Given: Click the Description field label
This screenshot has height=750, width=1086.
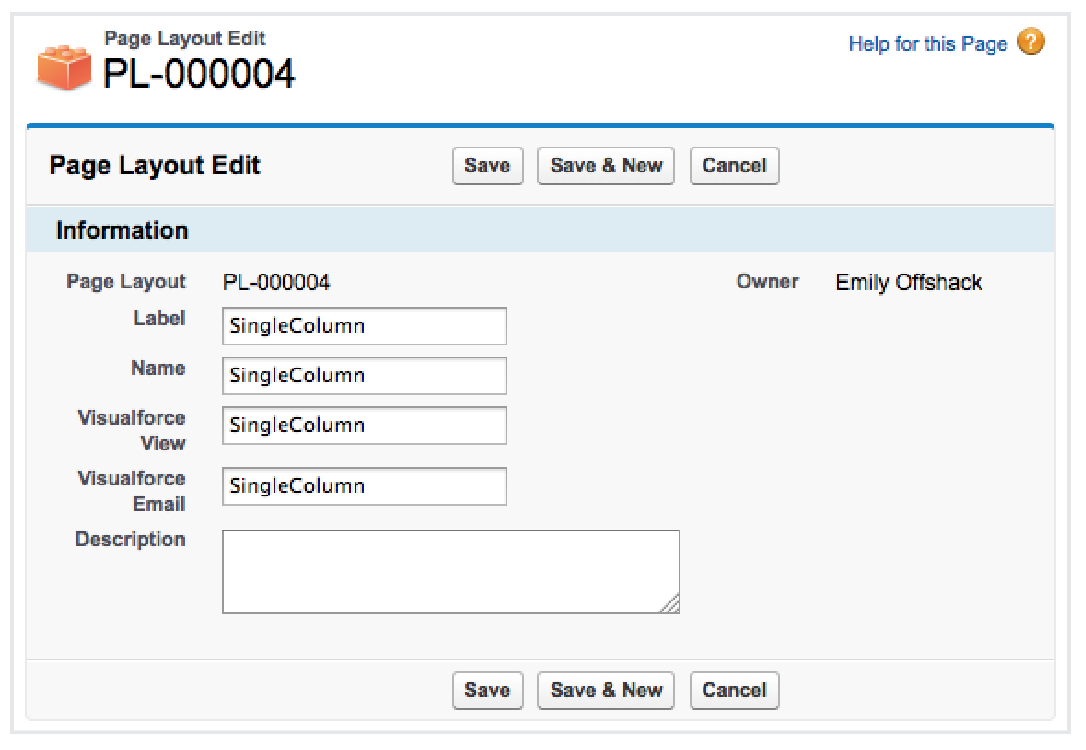Looking at the screenshot, I should tap(130, 540).
